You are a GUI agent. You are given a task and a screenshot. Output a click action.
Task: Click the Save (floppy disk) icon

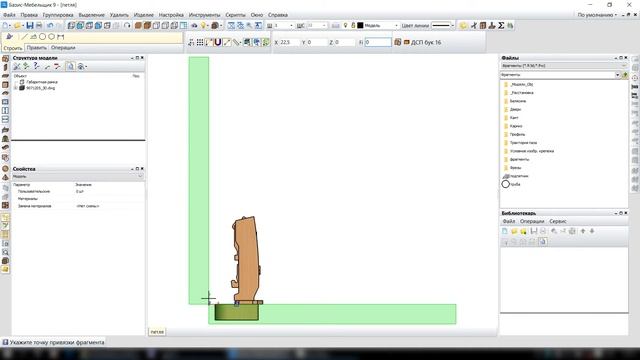pos(30,25)
